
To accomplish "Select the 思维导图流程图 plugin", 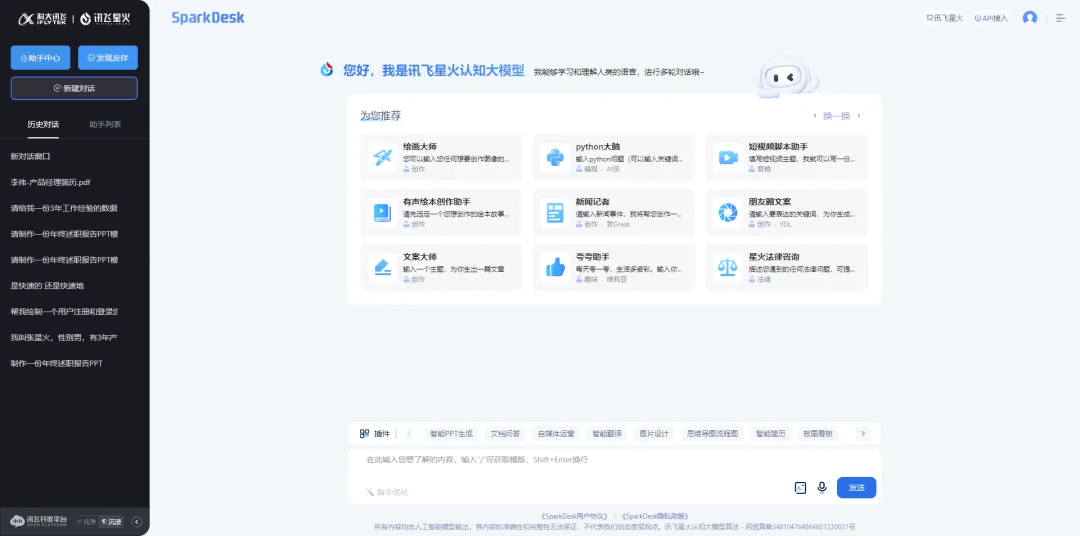I will coord(712,434).
